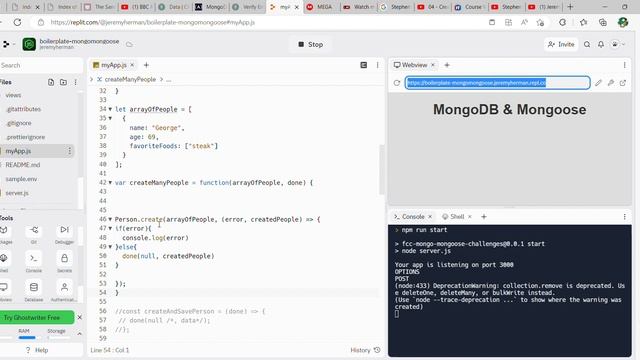The image size is (640, 360).
Task: Open browser read aloud icon
Action: 524,22
